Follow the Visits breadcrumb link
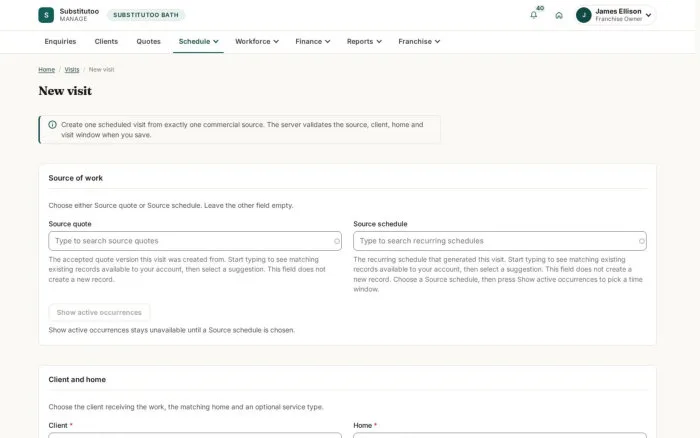The height and width of the screenshot is (438, 700). point(72,70)
